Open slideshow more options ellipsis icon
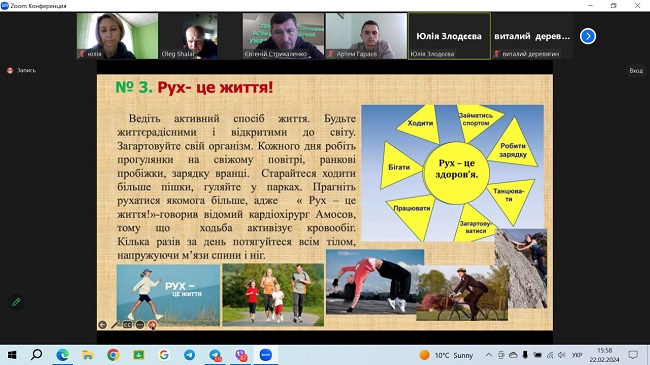 [140, 325]
